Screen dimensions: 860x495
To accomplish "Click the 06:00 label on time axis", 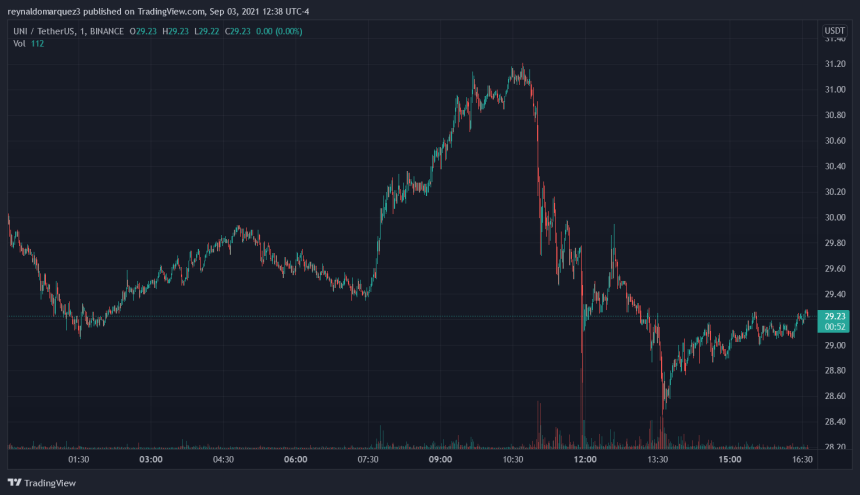I will [295, 460].
